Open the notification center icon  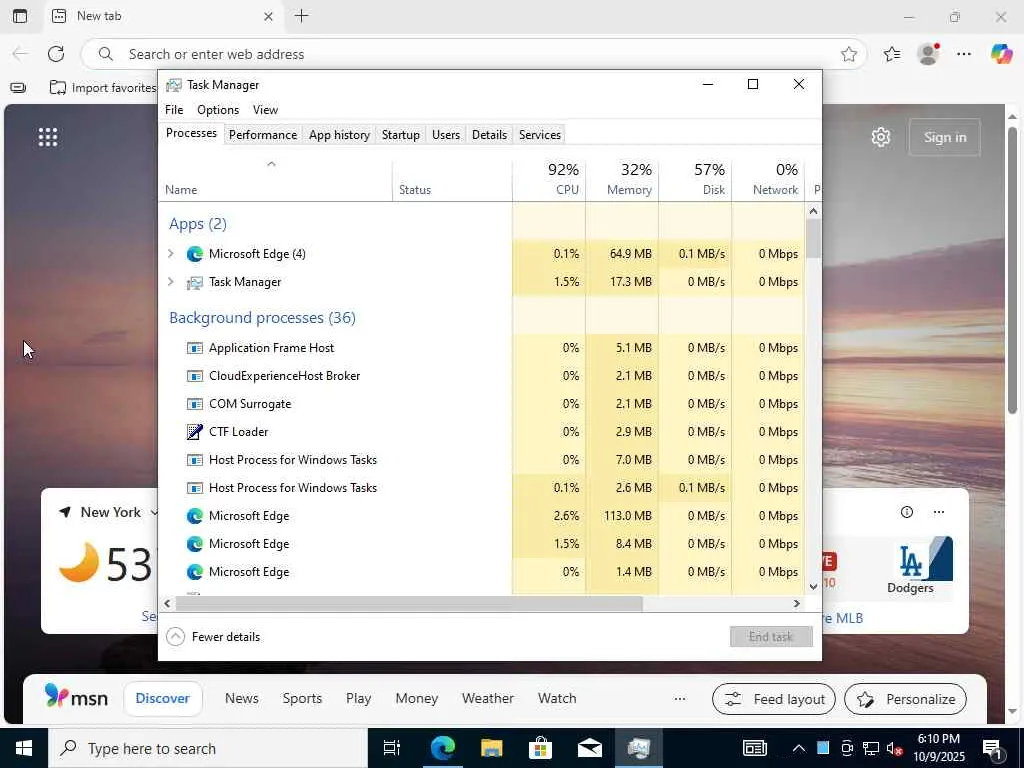click(993, 749)
